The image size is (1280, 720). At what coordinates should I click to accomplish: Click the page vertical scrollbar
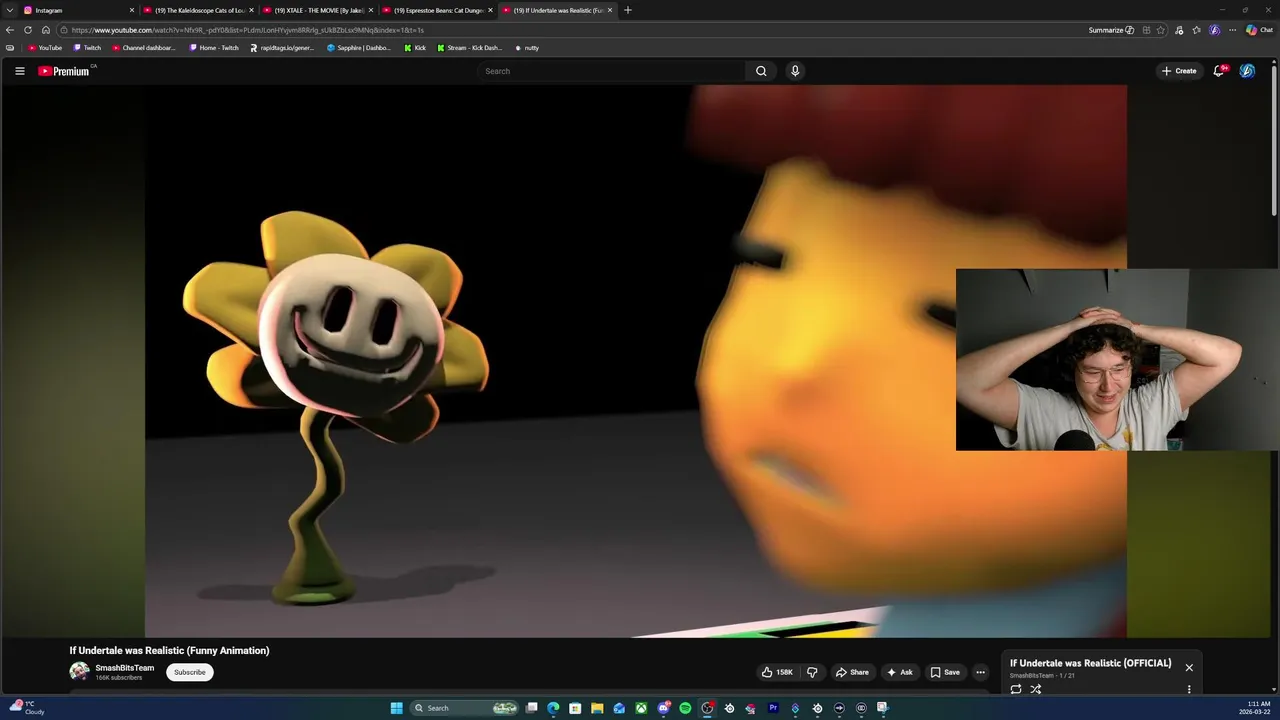(1275, 140)
